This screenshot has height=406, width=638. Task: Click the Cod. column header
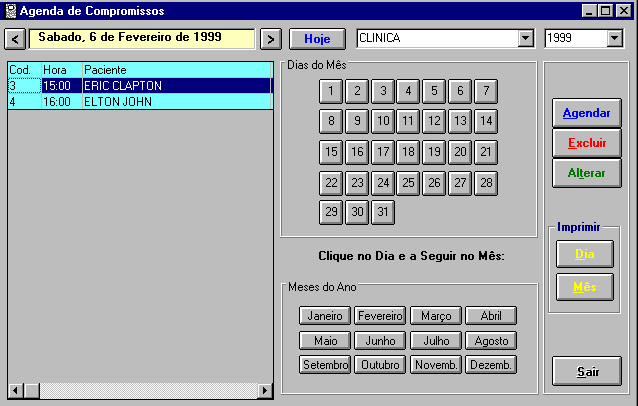tap(24, 70)
